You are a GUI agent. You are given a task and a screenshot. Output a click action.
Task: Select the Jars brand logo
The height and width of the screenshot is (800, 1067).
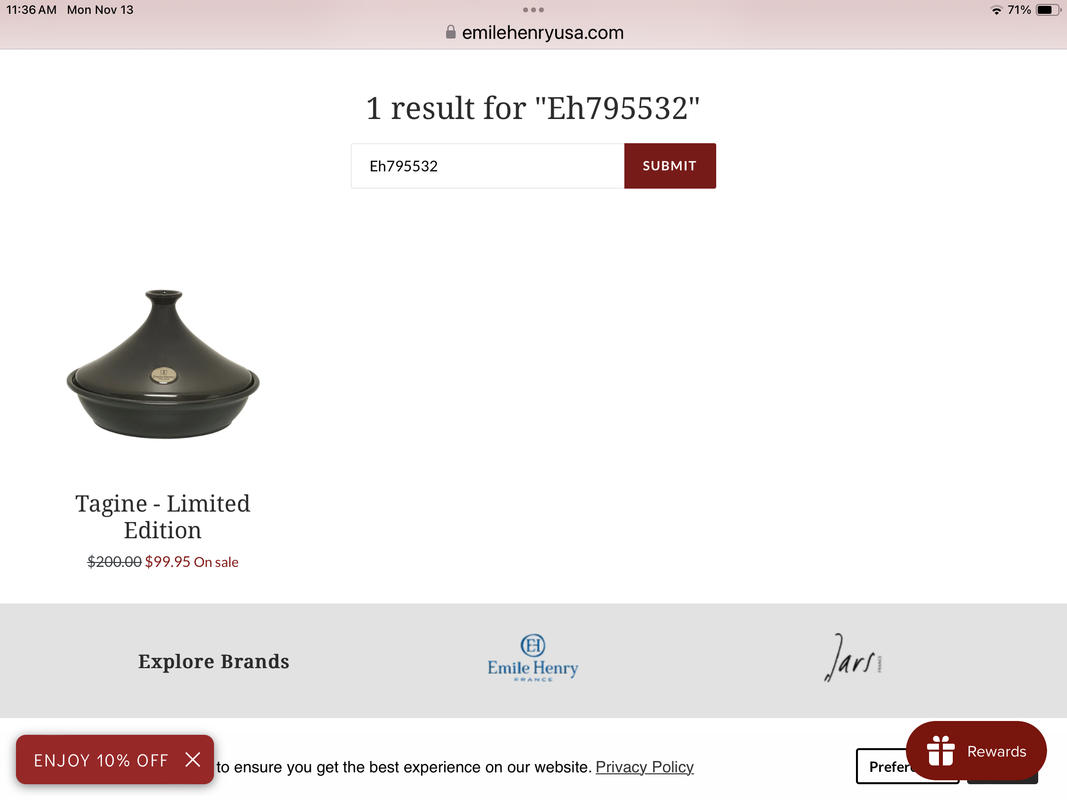[853, 658]
